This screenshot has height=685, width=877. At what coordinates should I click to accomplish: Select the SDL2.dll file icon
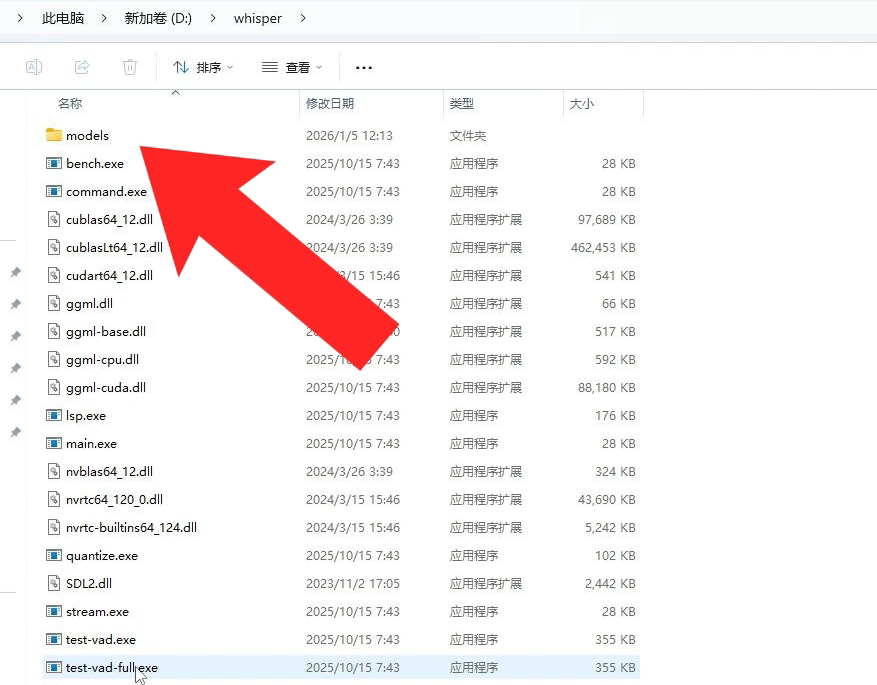pos(54,583)
